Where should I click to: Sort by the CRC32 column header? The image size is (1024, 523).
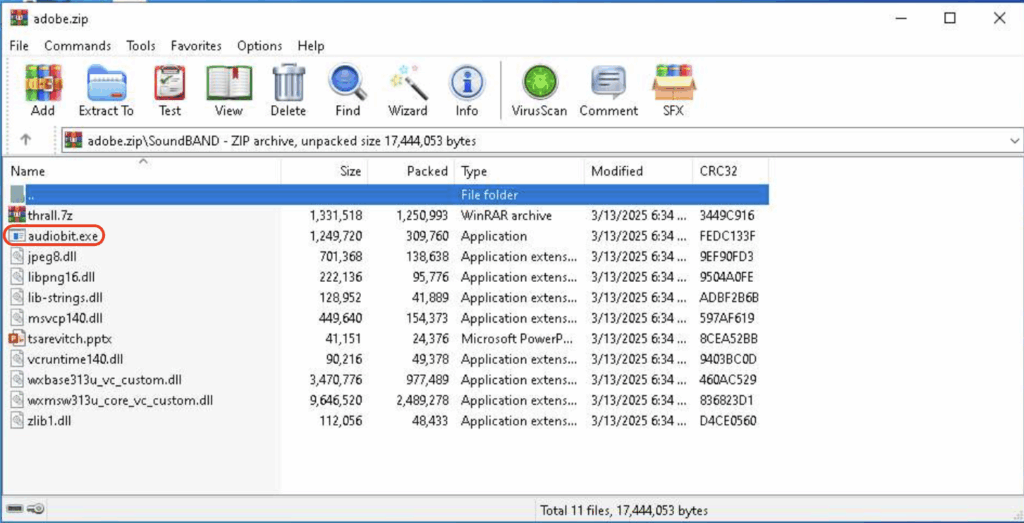point(729,171)
